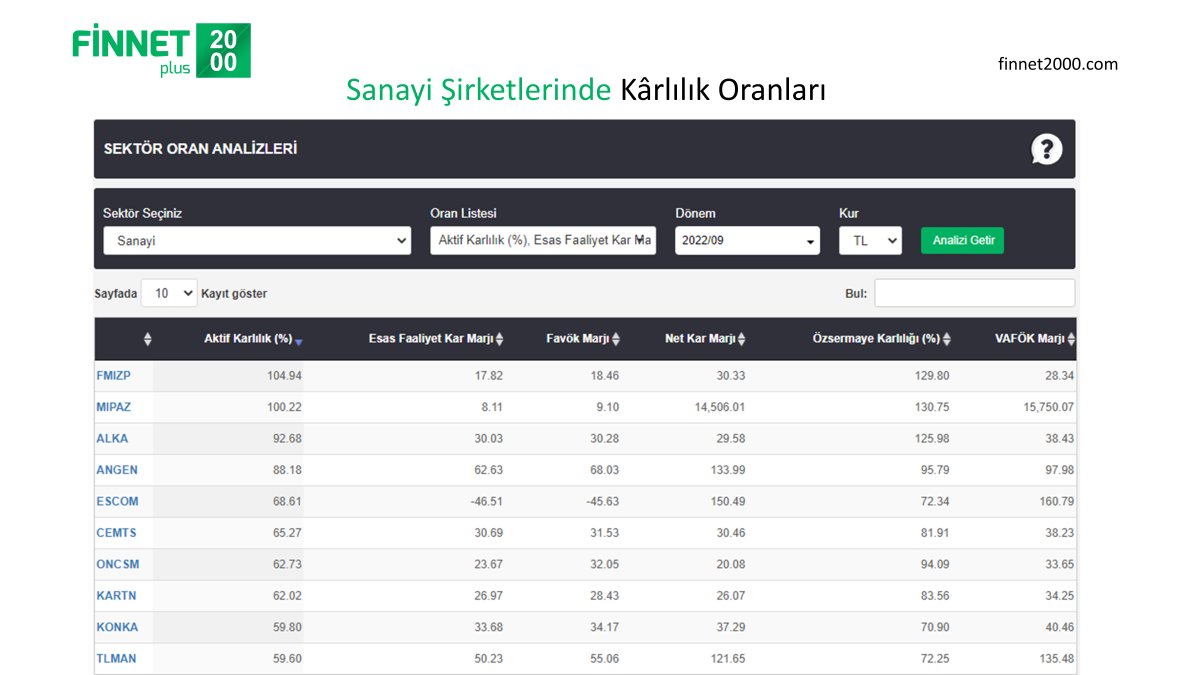Click the 133.99 Net Kar Marjı value
The width and height of the screenshot is (1200, 675).
click(728, 470)
